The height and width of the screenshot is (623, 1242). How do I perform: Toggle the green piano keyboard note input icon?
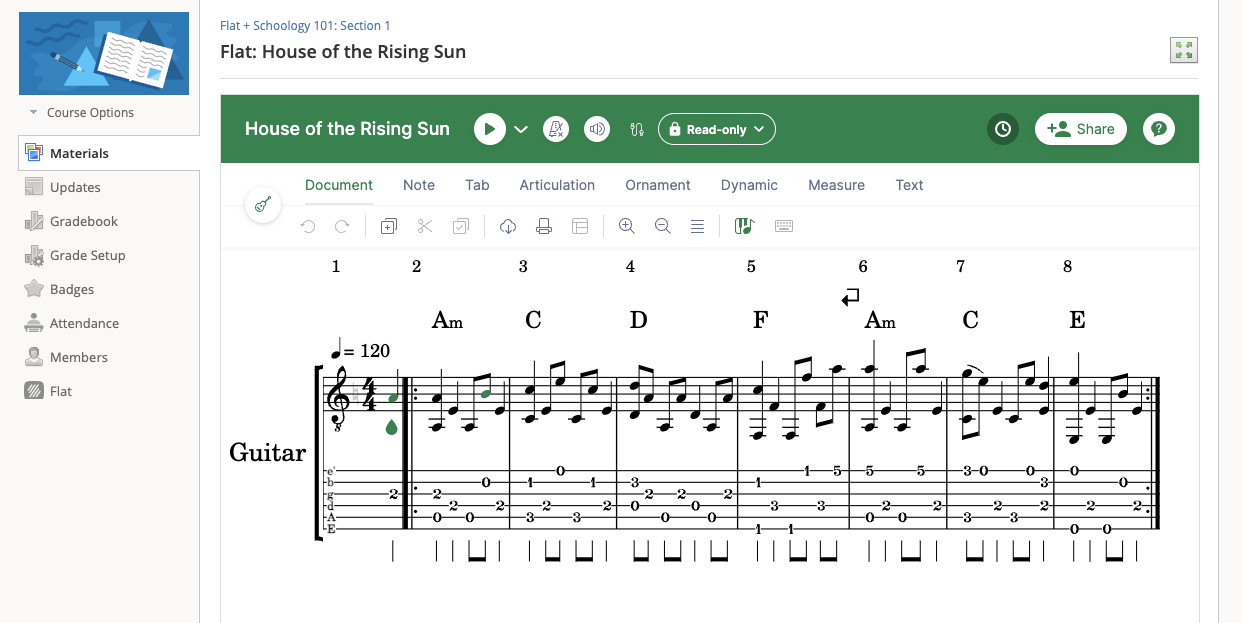tap(743, 227)
